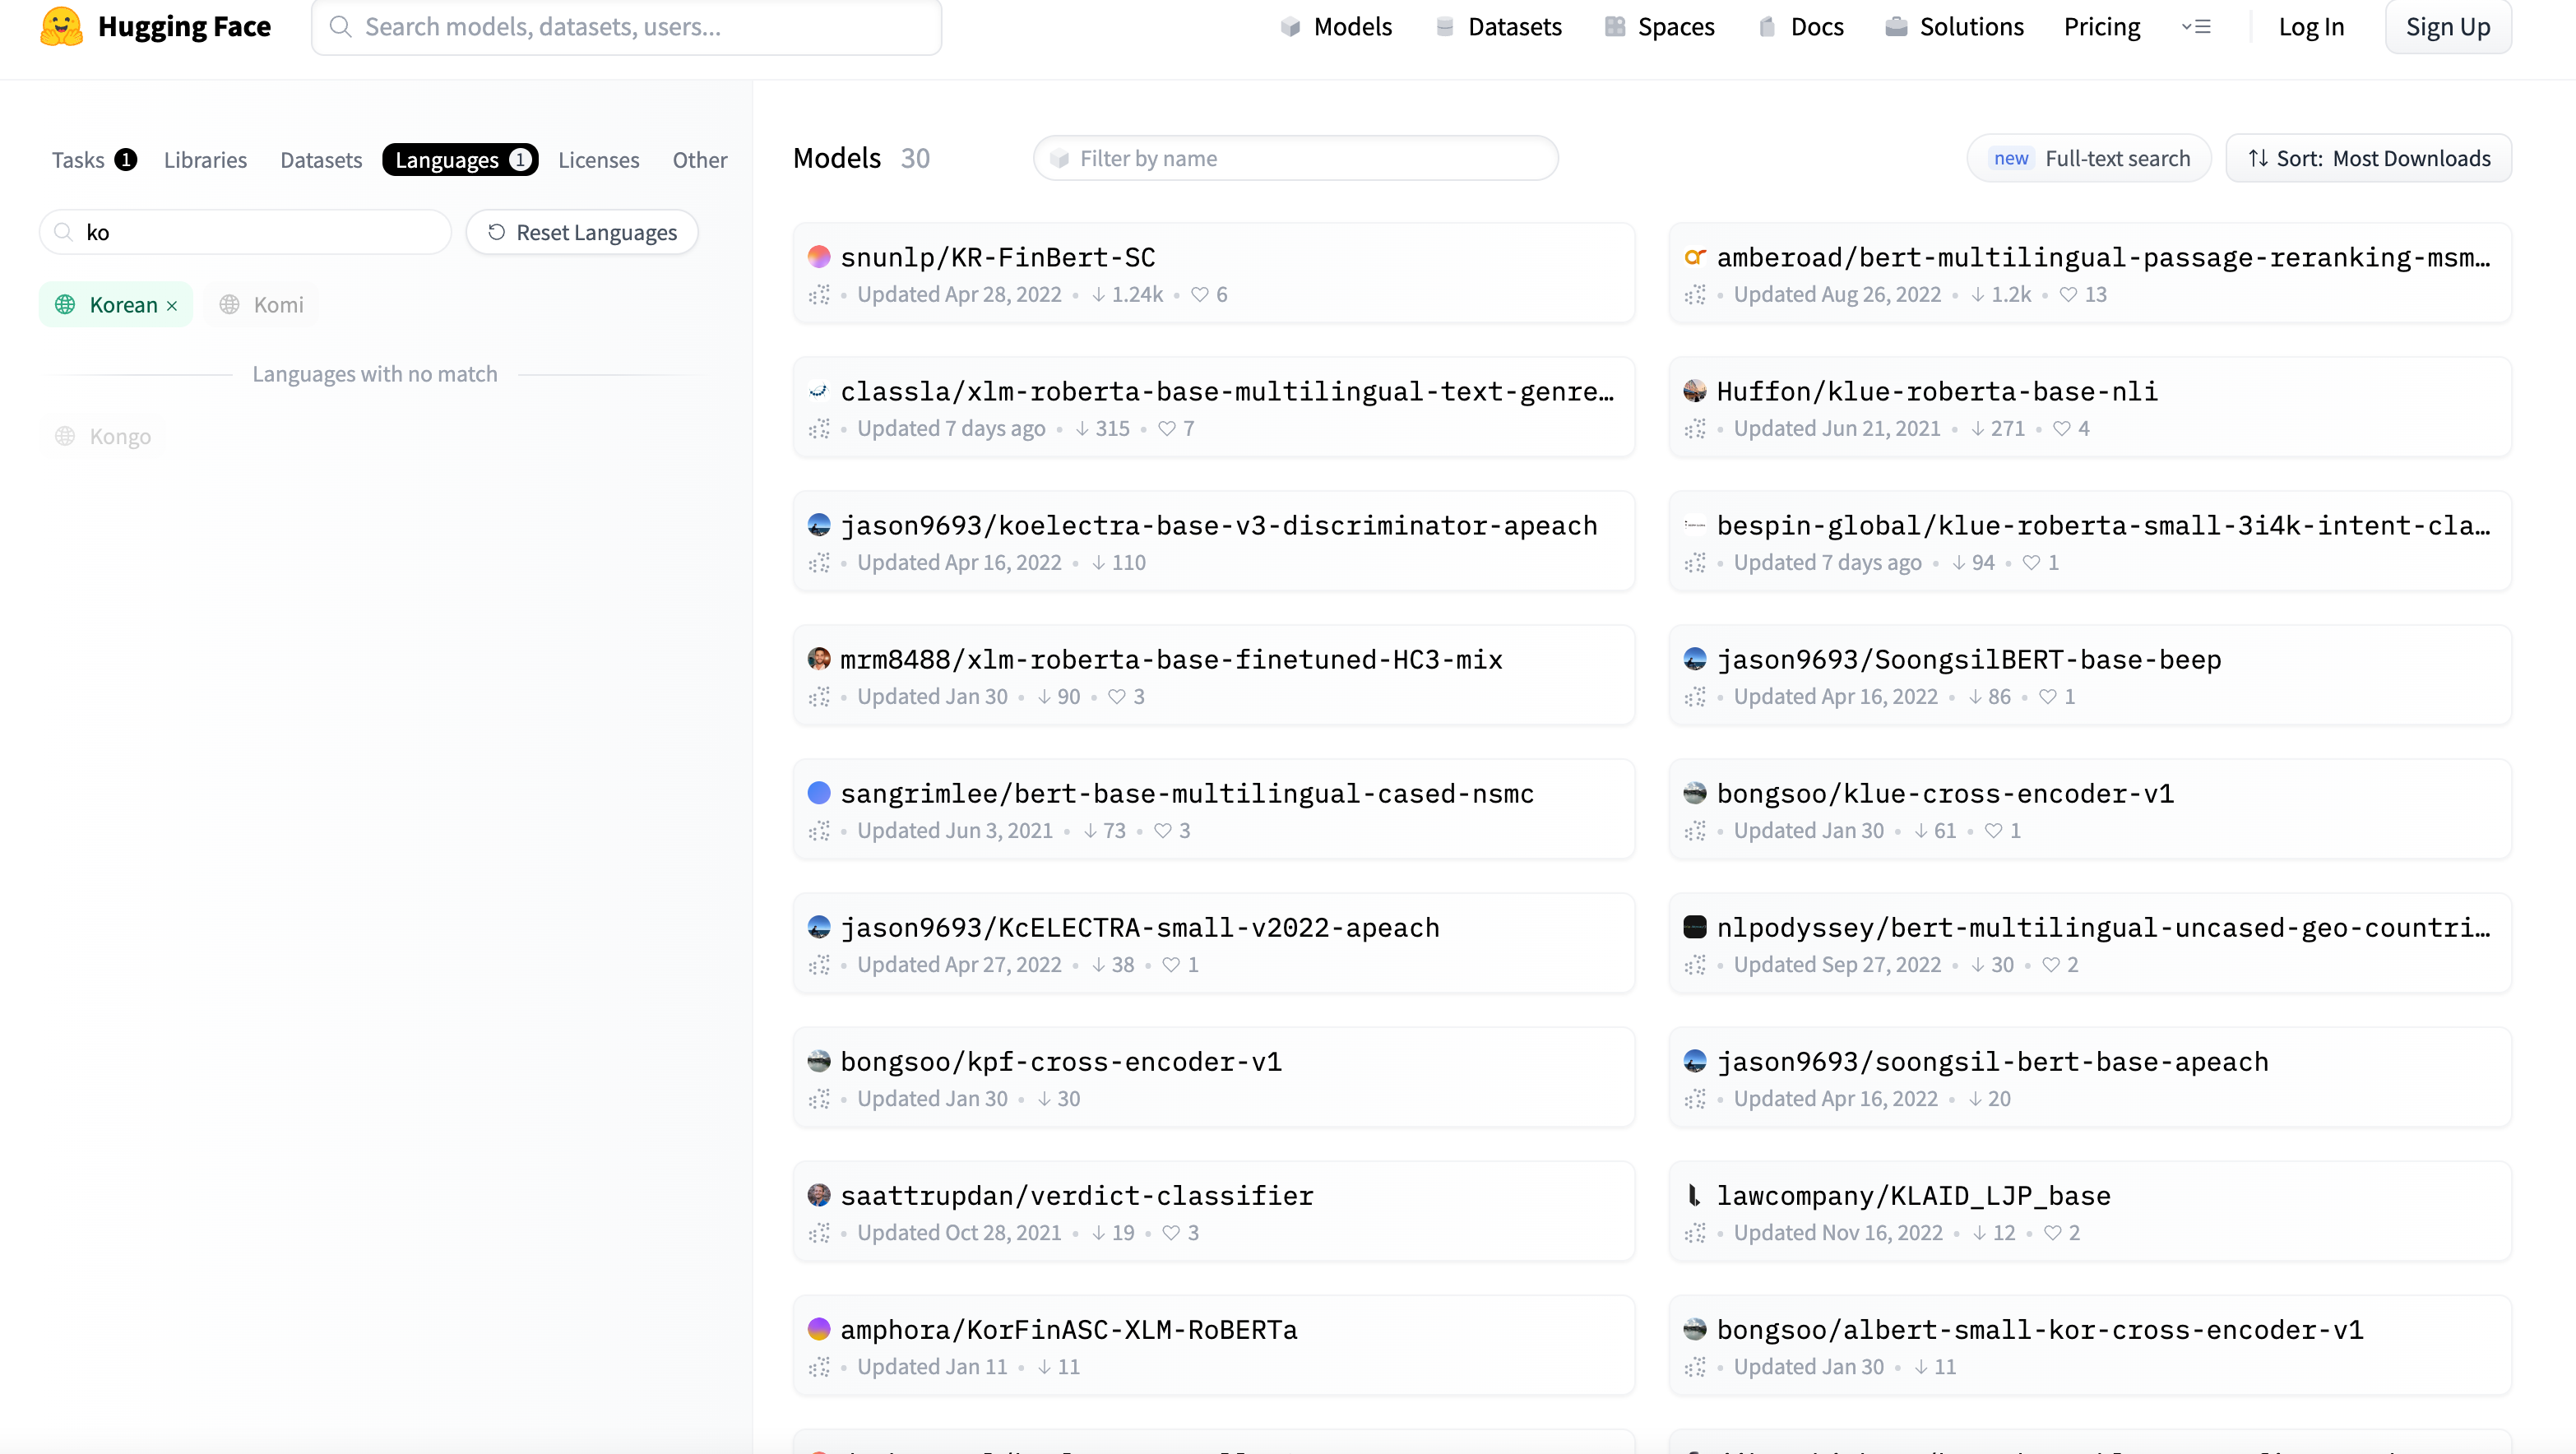Screen dimensions: 2576x1454
Task: Switch to the Libraries filter tab
Action: point(205,160)
